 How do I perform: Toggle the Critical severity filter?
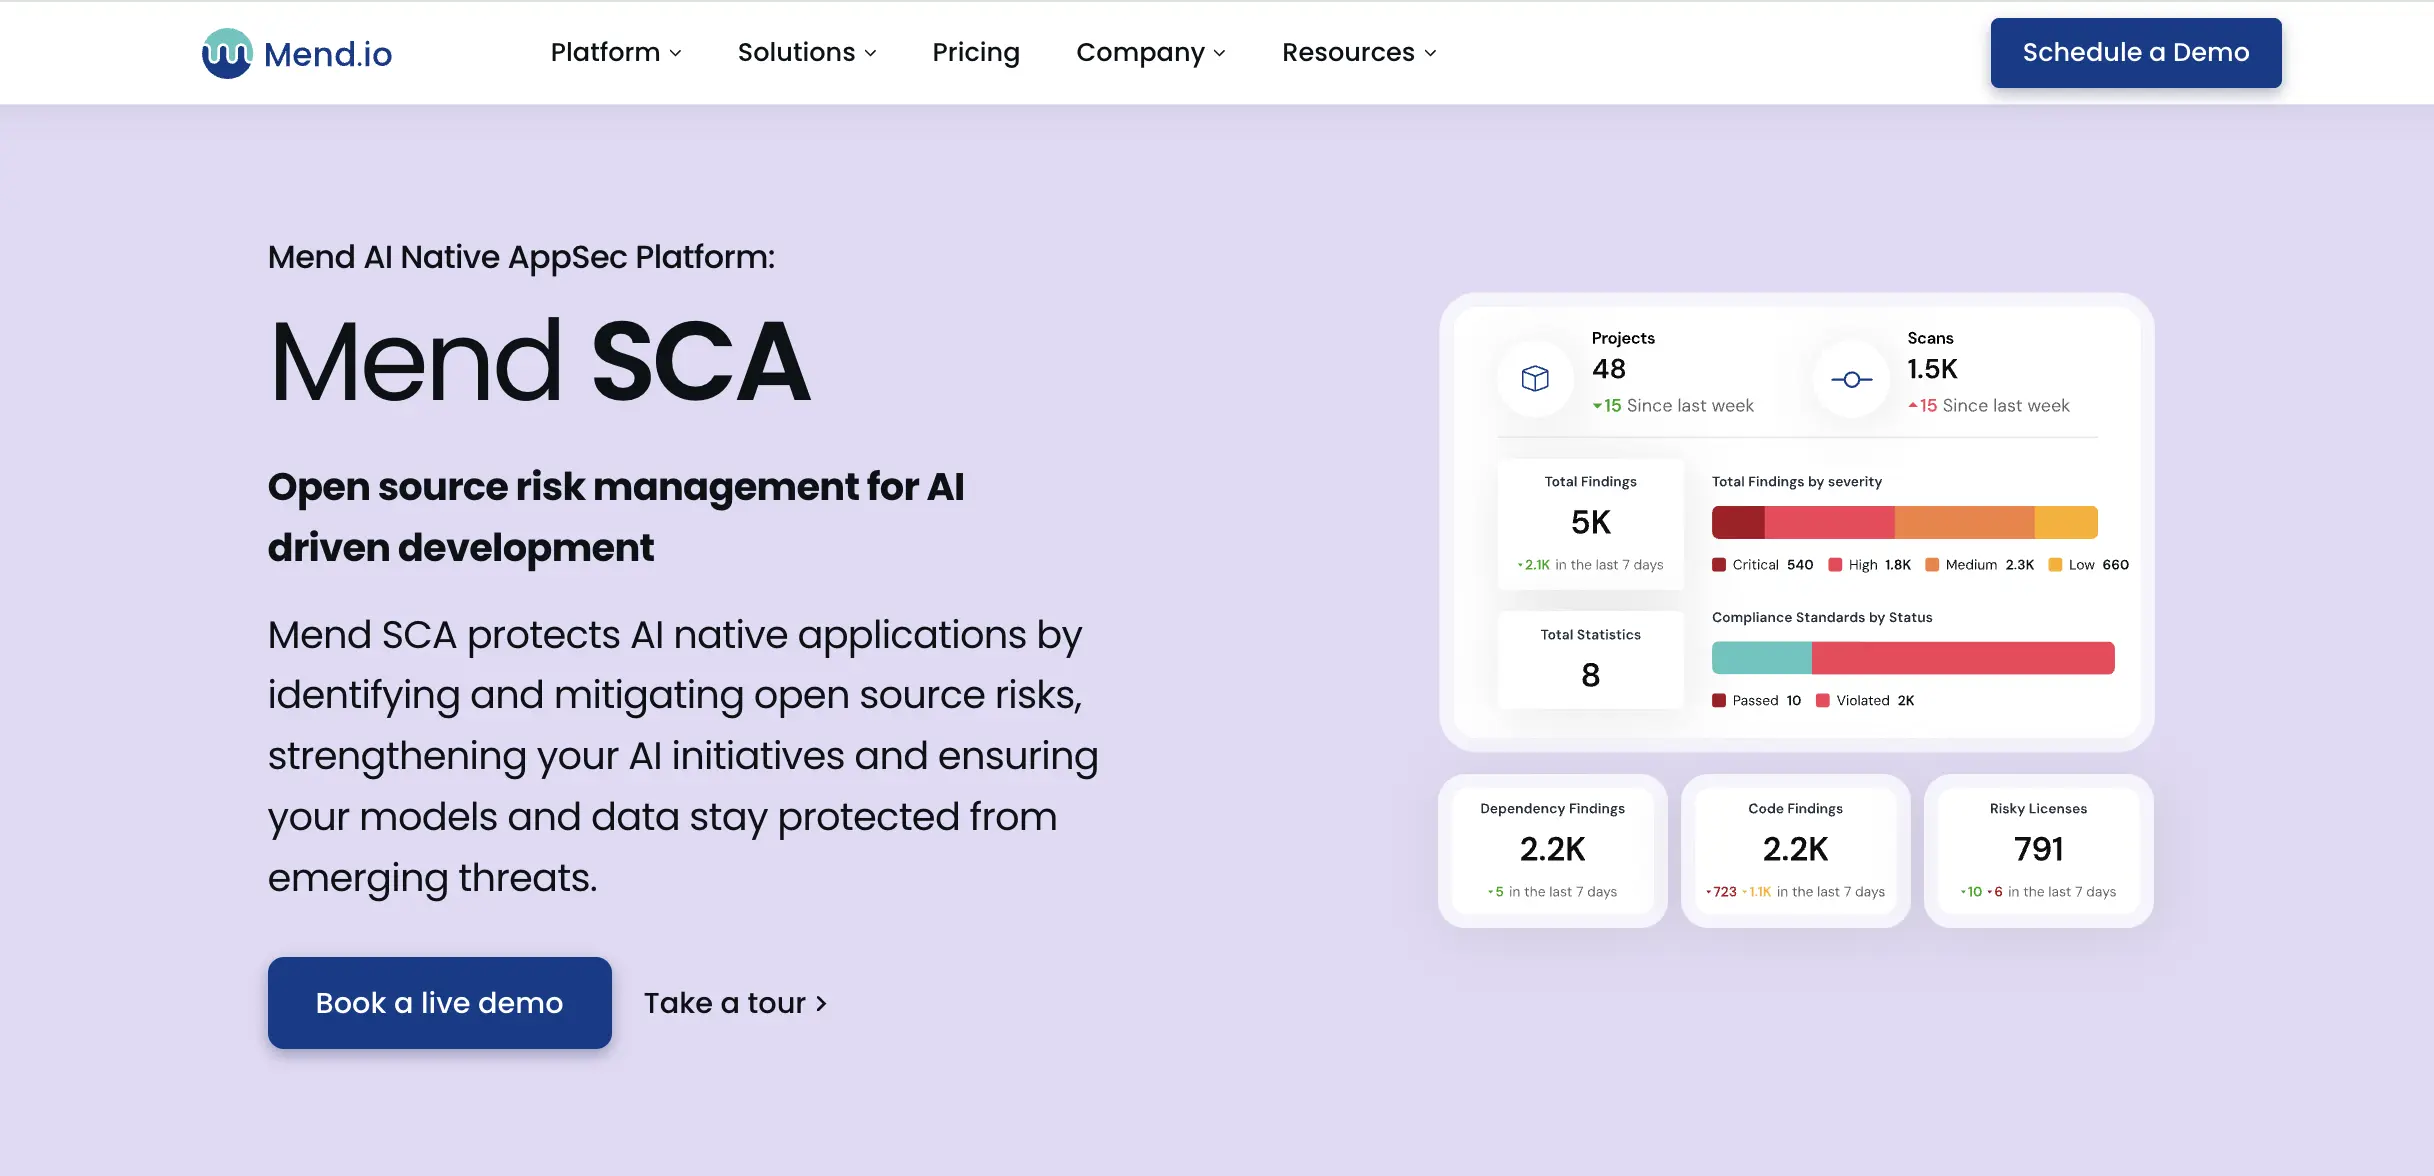point(1721,564)
